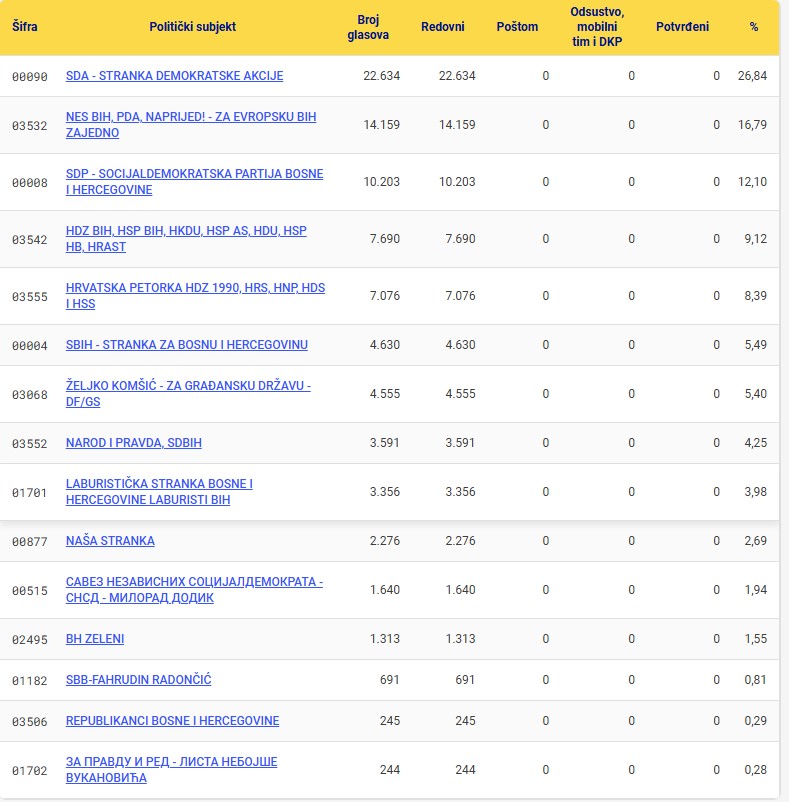
Task: Open HDZ BIH, HSP BIH, HKDU coalition link
Action: pos(186,239)
